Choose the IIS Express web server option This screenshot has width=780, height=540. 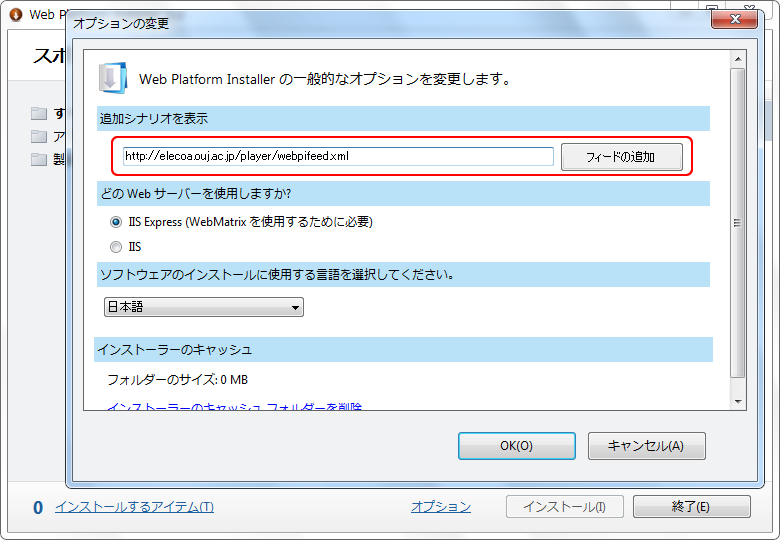tap(116, 222)
